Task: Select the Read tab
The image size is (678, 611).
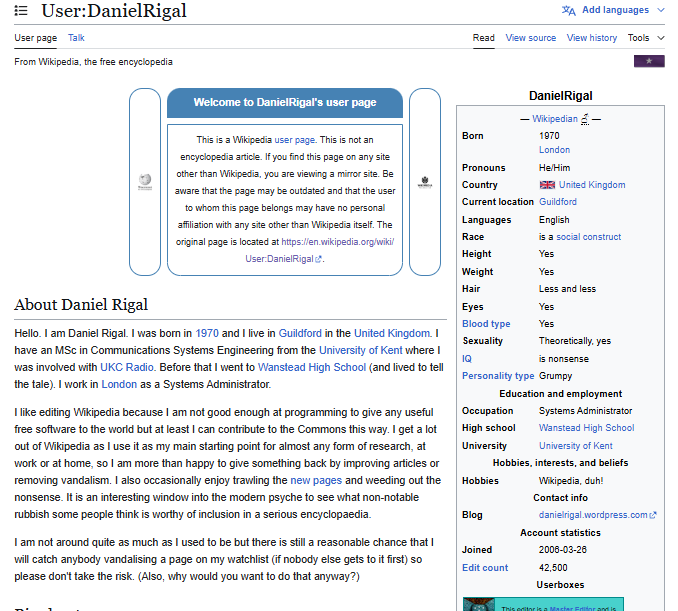Action: pyautogui.click(x=483, y=38)
